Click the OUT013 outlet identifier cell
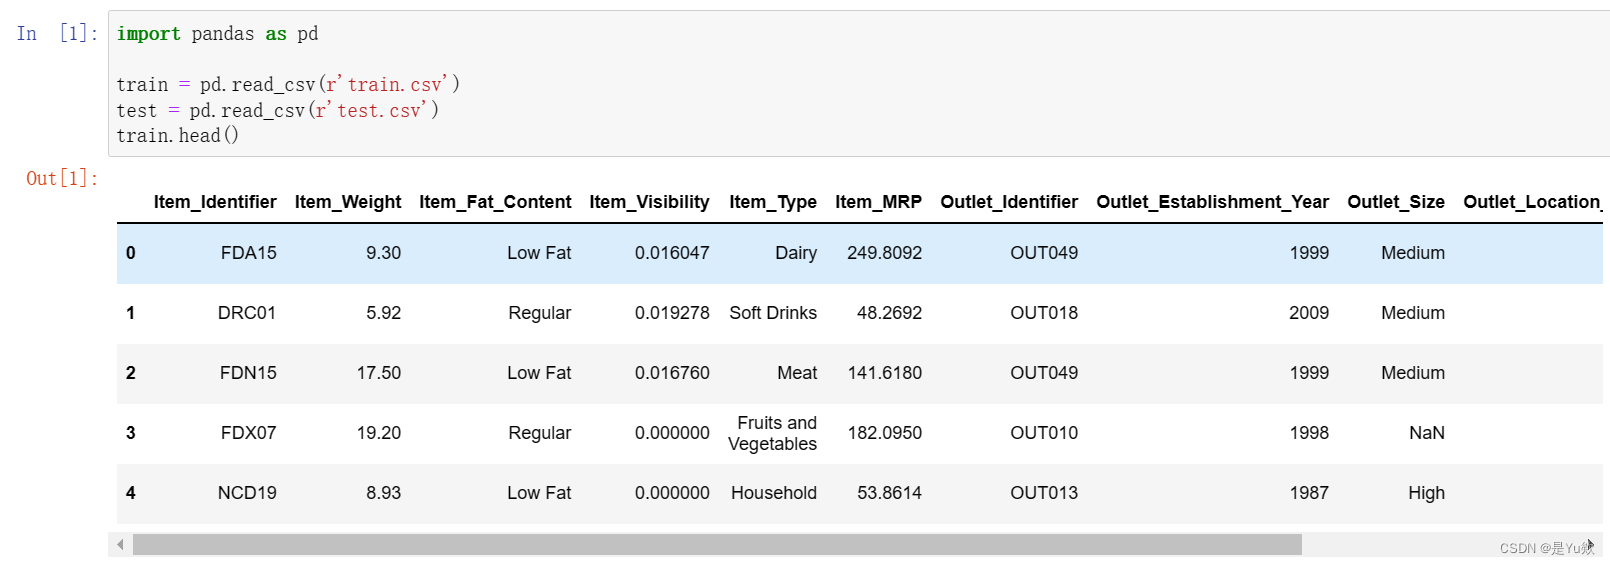Image resolution: width=1610 pixels, height=565 pixels. click(1044, 493)
